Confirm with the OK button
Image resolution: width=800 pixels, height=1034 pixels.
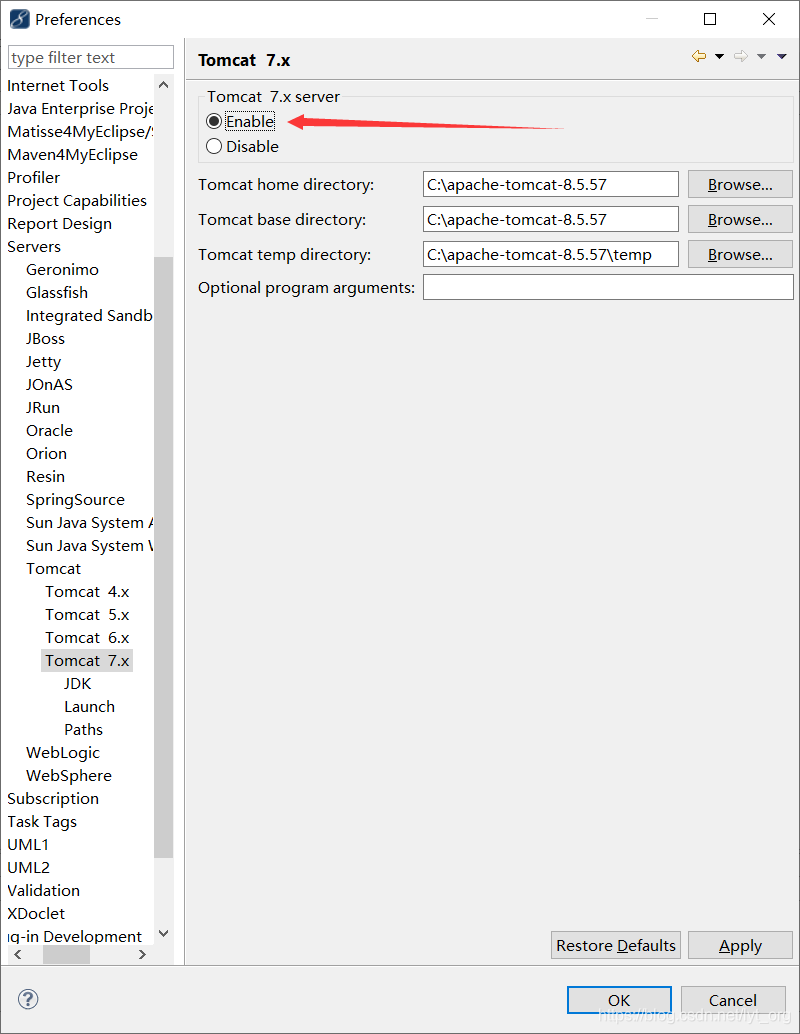tap(619, 1000)
